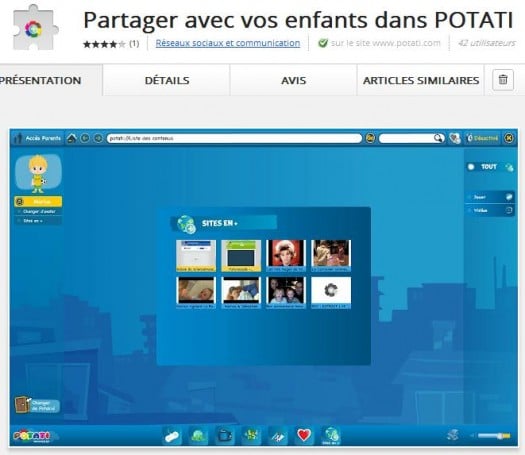
Task: Click the home icon in Potati toolbar
Action: coord(71,138)
